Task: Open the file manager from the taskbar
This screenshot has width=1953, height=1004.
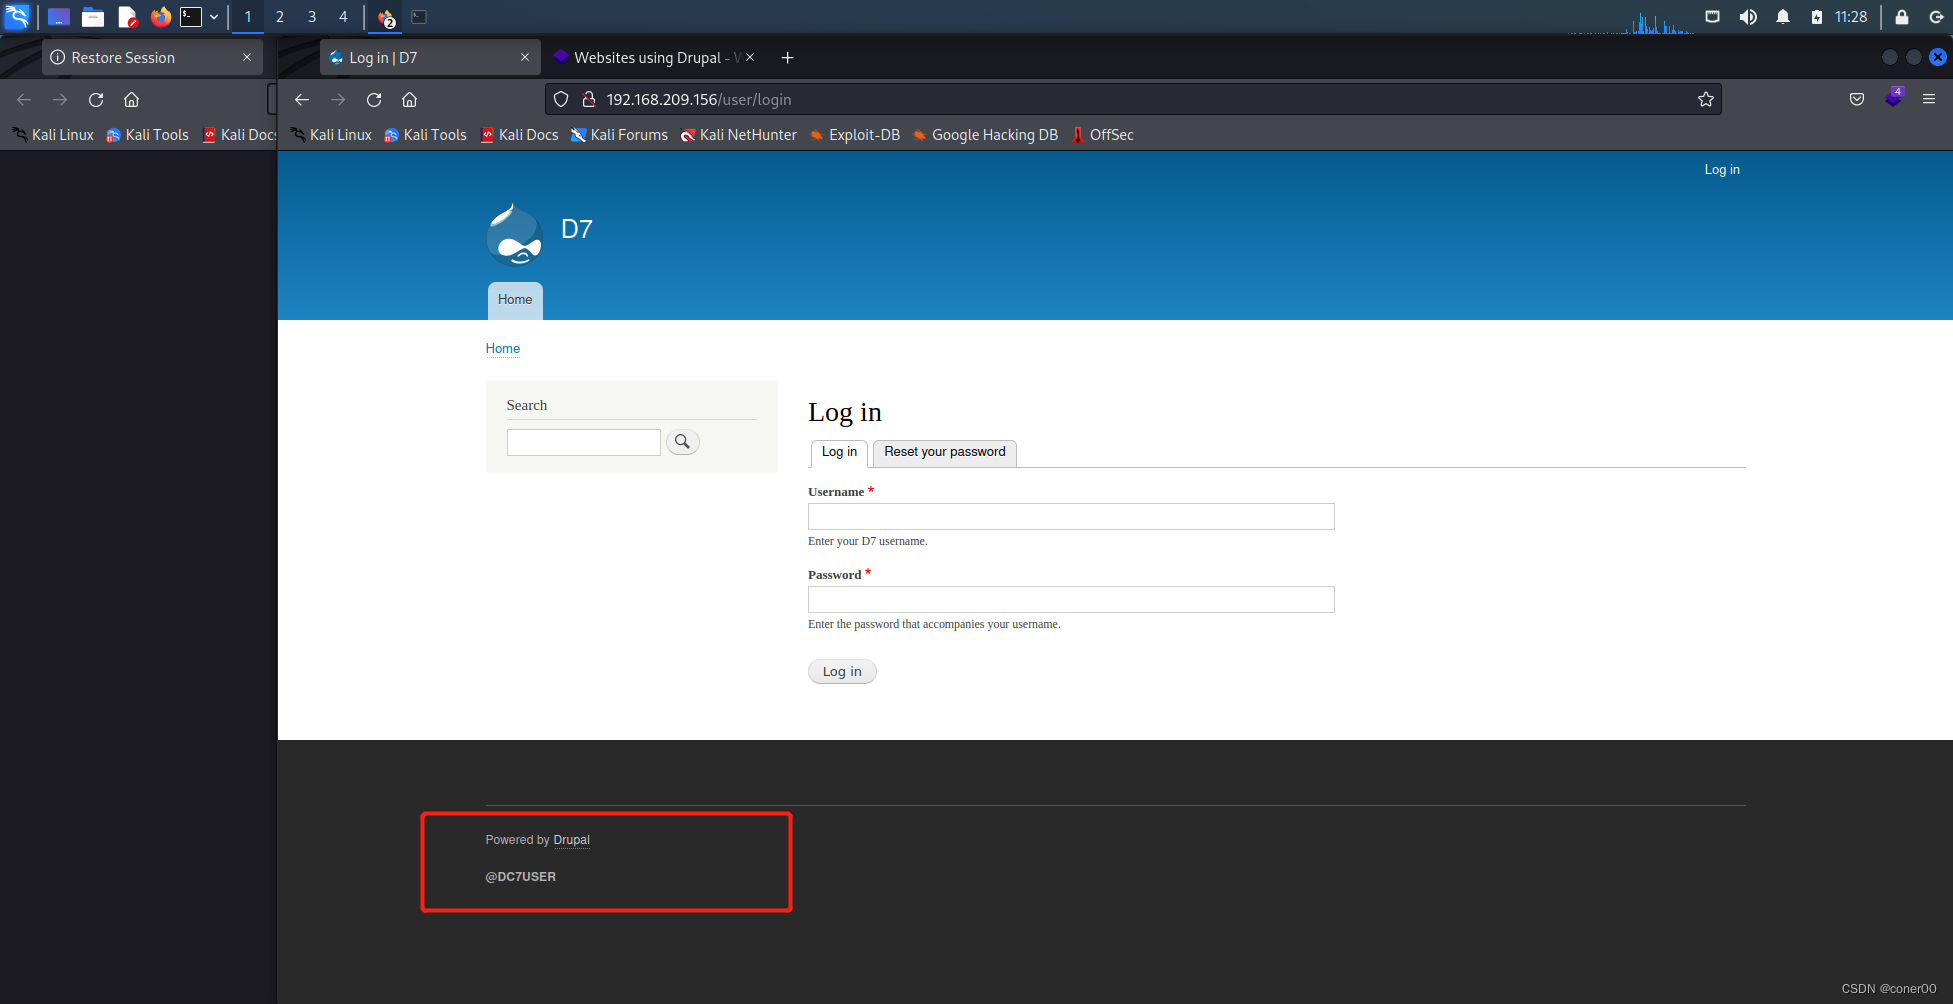Action: click(x=93, y=17)
